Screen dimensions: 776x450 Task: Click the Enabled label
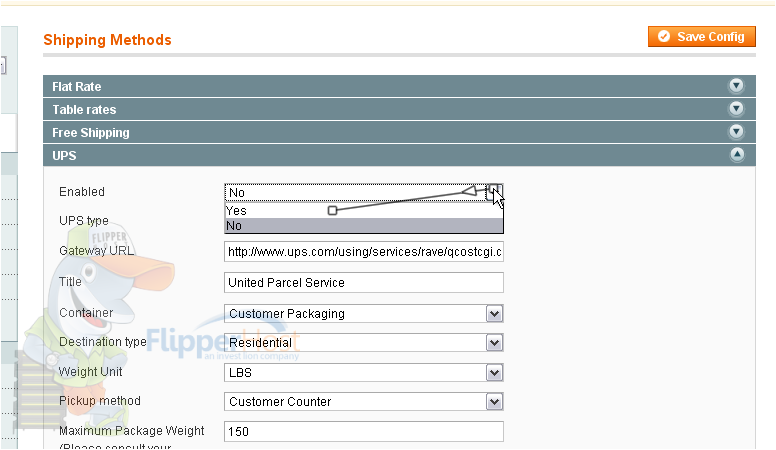pos(82,192)
